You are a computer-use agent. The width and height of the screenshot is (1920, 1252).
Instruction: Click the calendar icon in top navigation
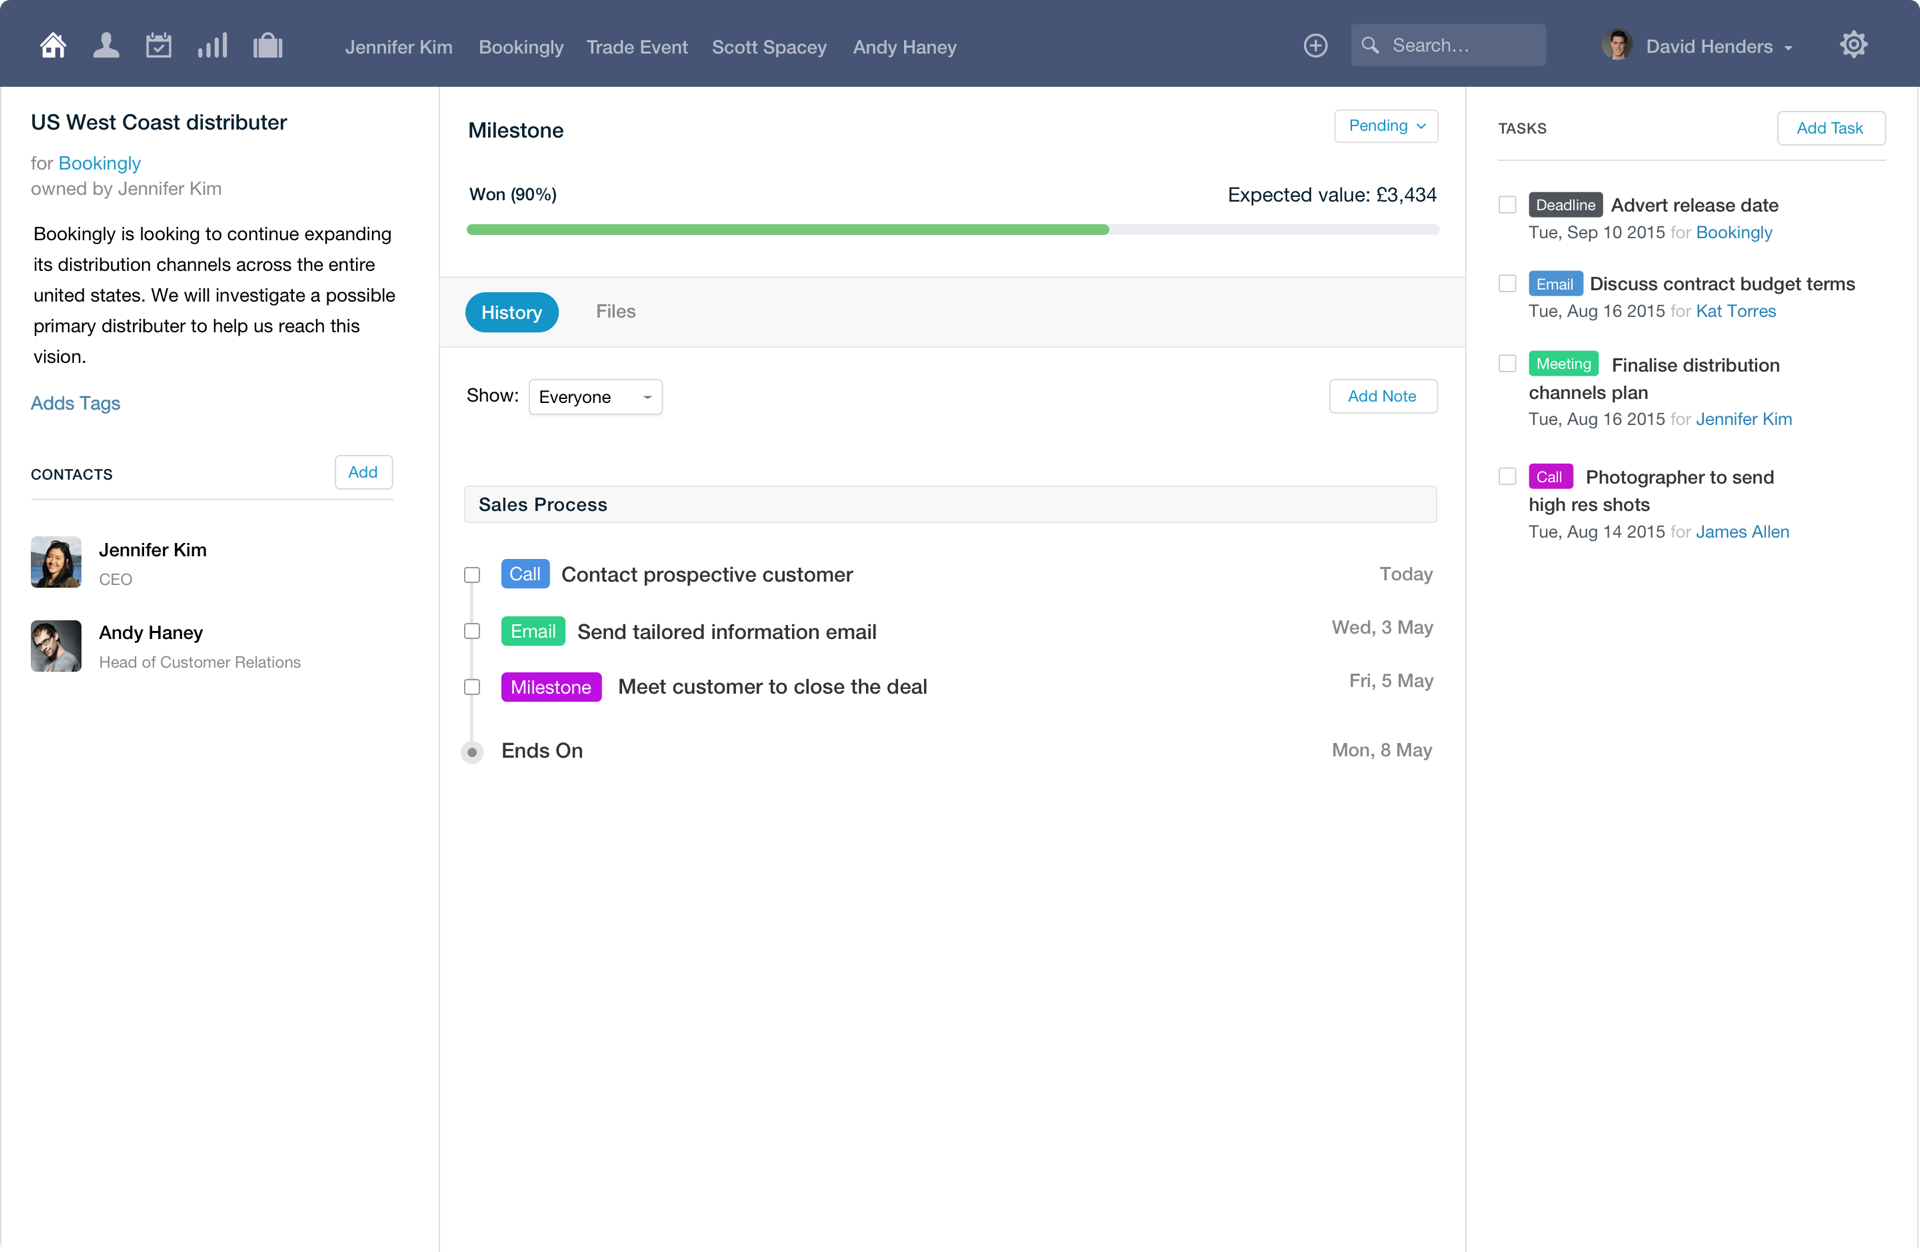tap(157, 45)
